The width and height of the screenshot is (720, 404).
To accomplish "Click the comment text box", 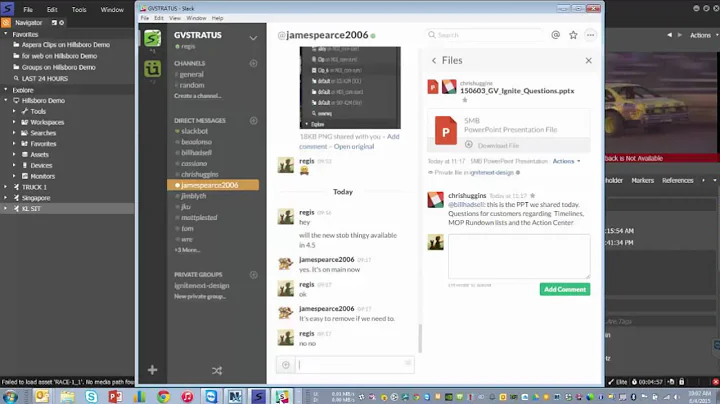I will [519, 256].
